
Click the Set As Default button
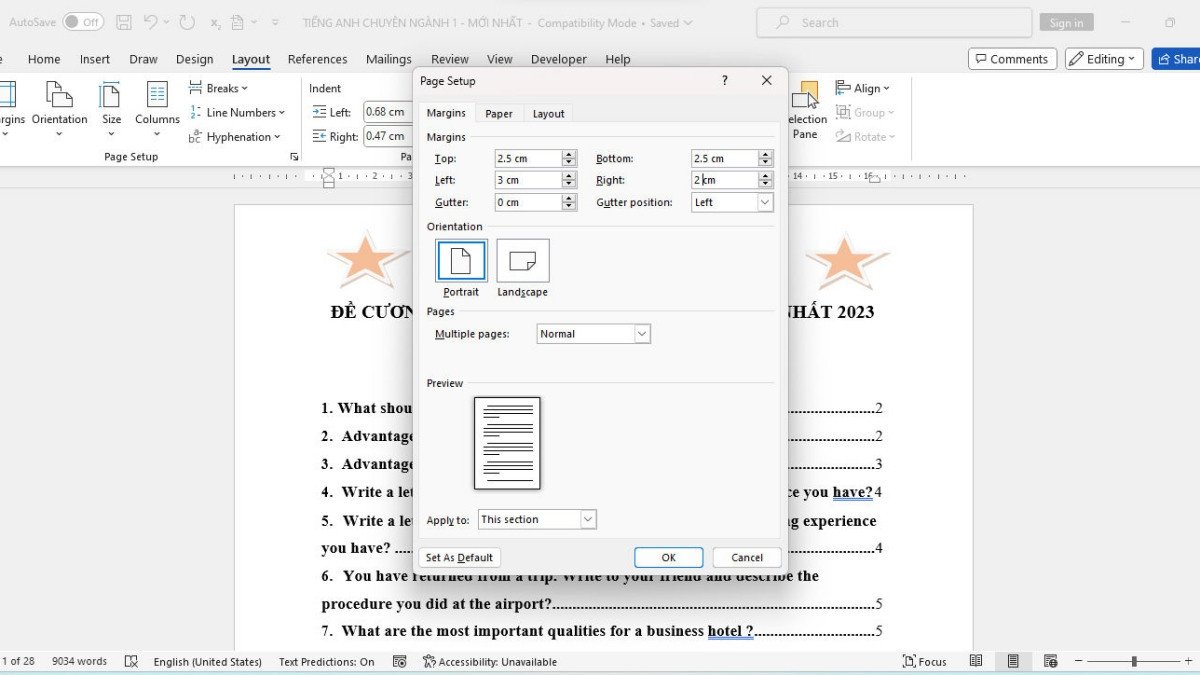coord(459,557)
